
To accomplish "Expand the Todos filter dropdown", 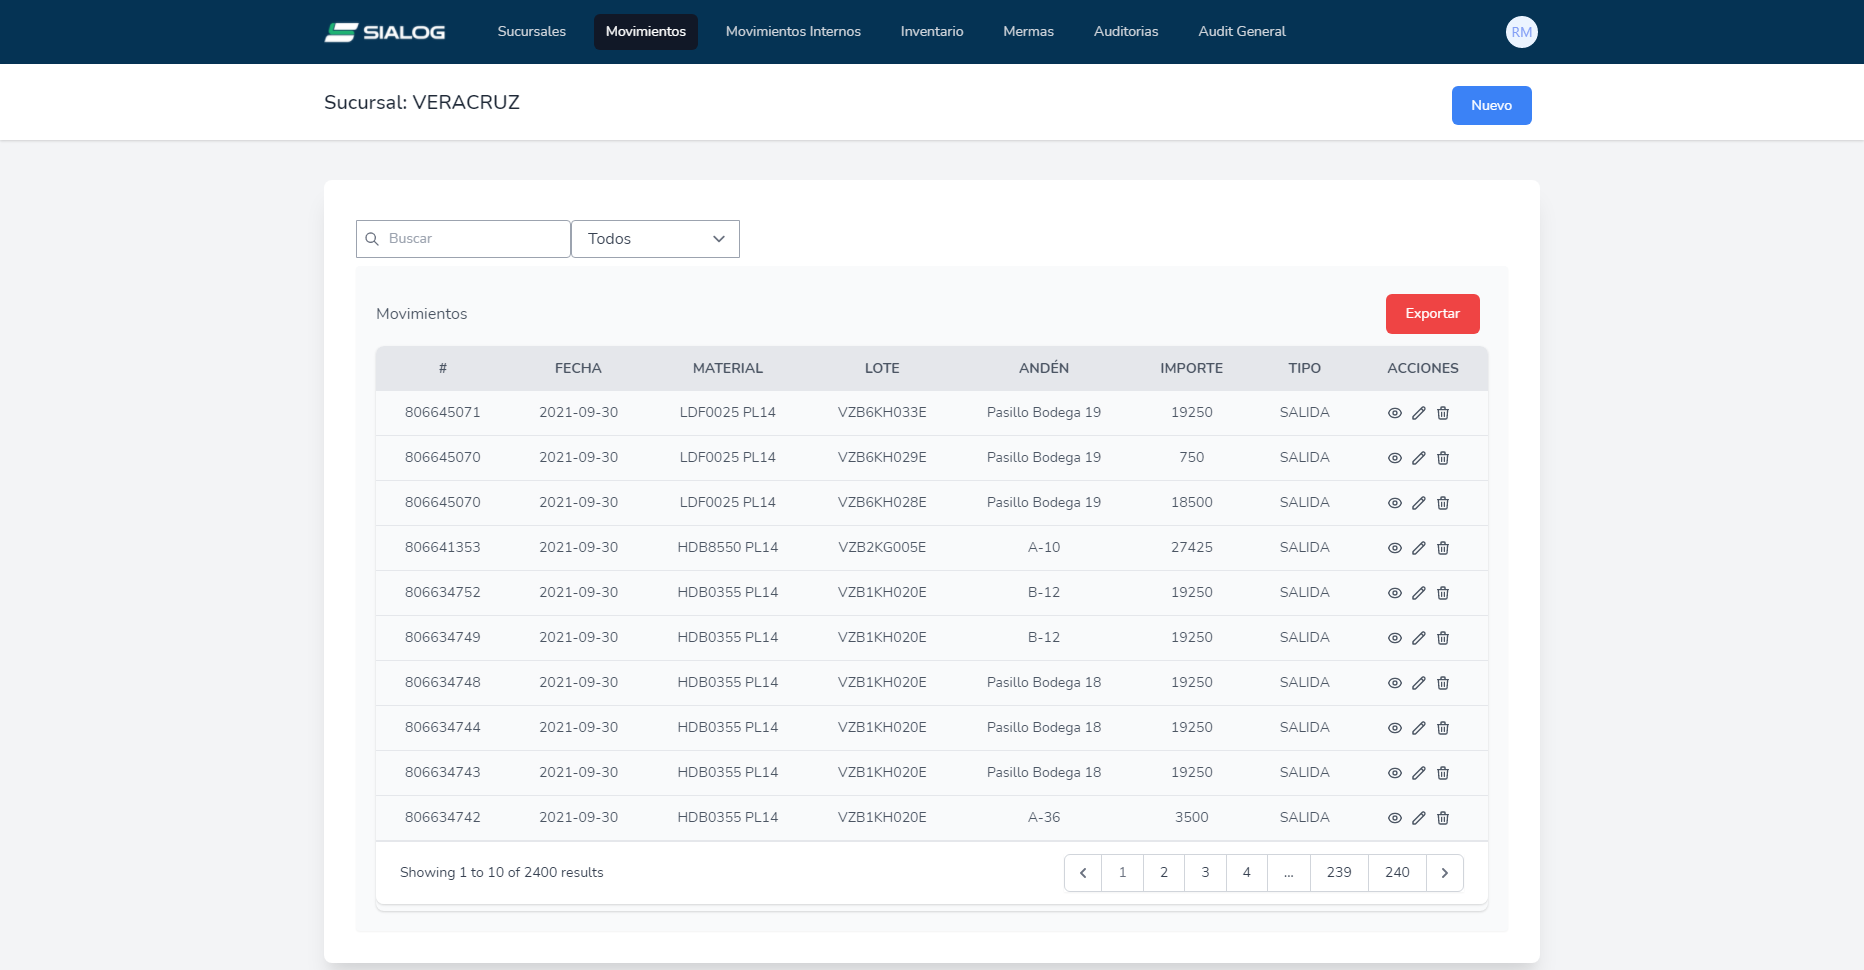I will click(x=655, y=239).
